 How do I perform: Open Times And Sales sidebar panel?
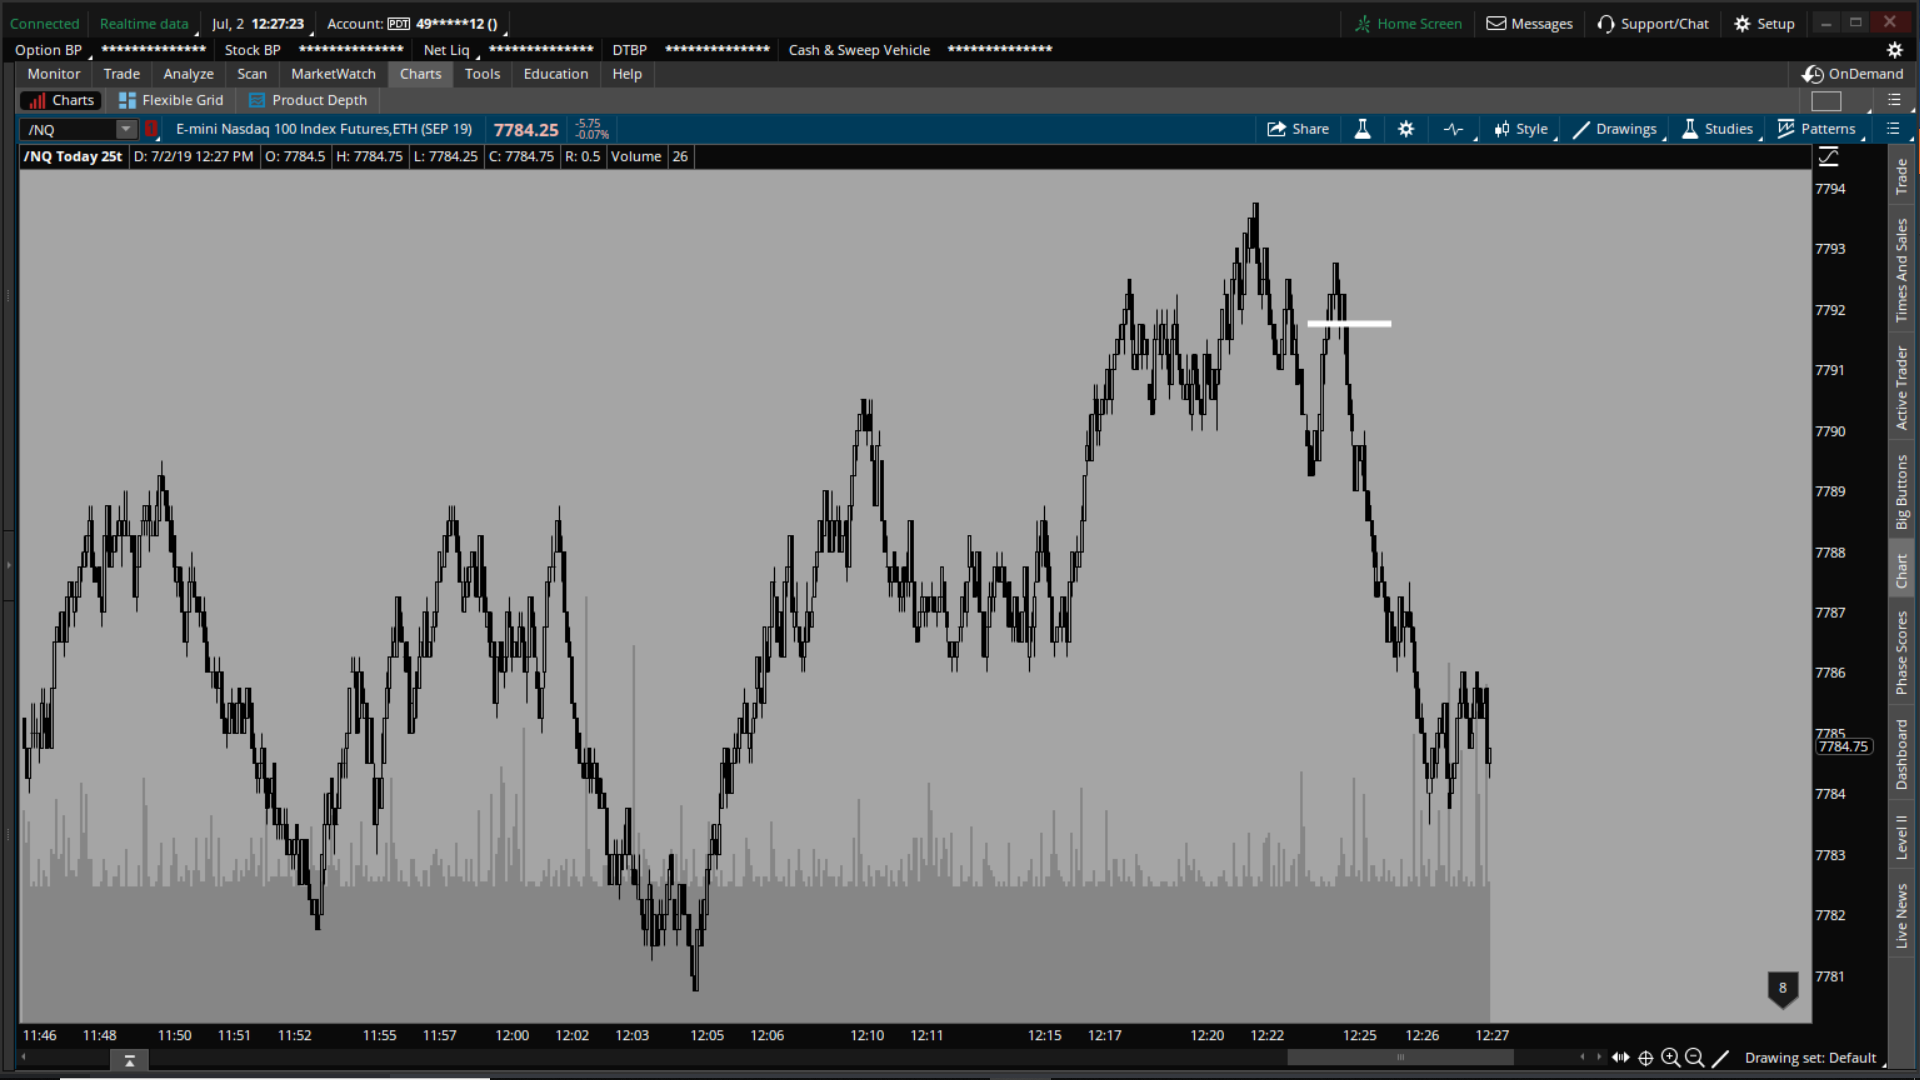coord(1901,271)
